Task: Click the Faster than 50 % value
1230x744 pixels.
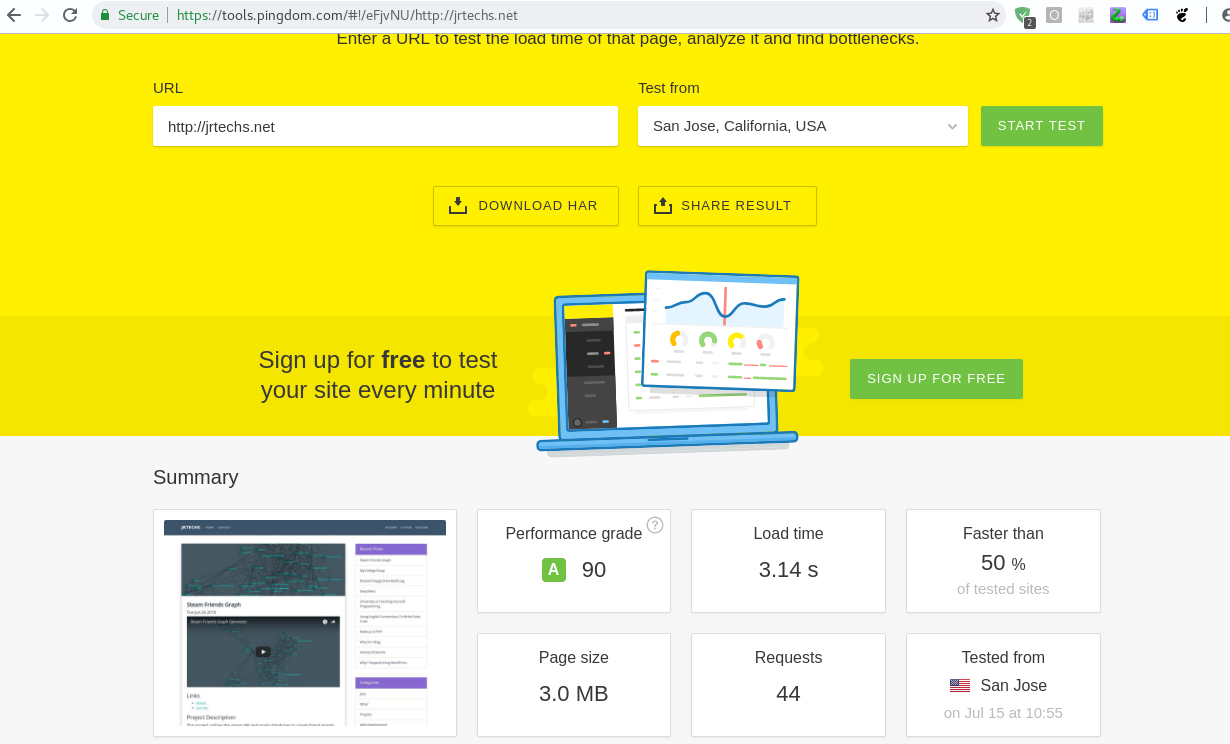Action: click(1003, 563)
